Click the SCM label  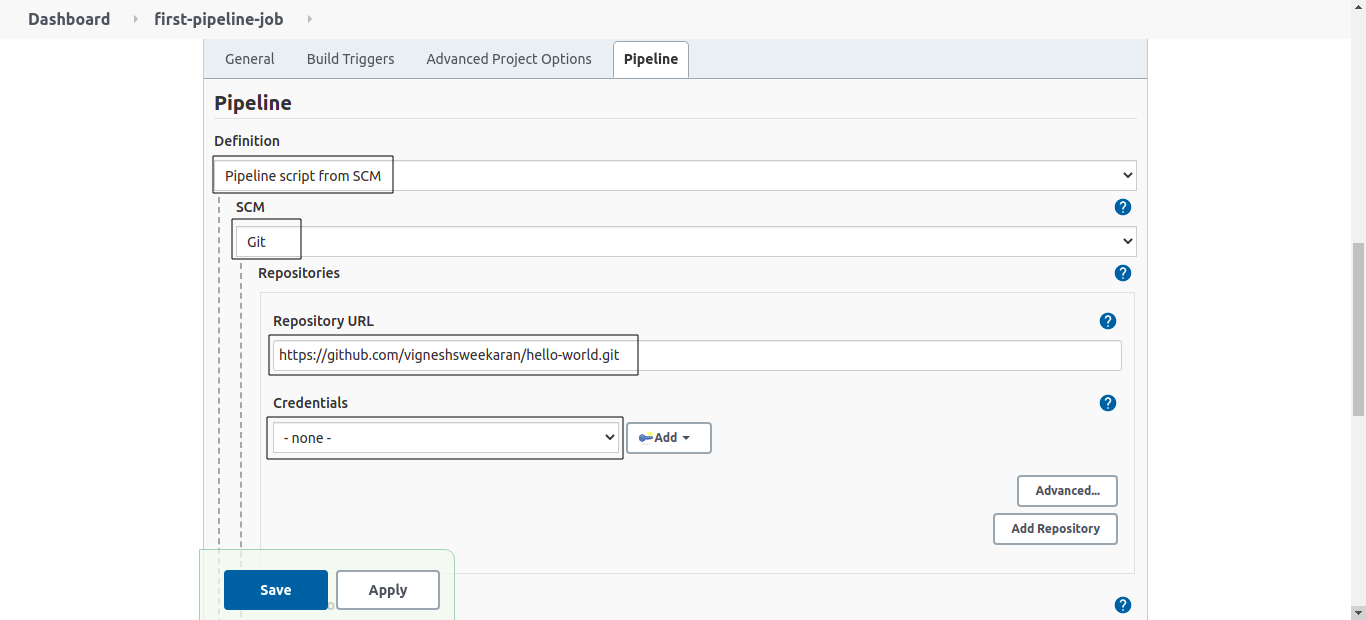[250, 207]
